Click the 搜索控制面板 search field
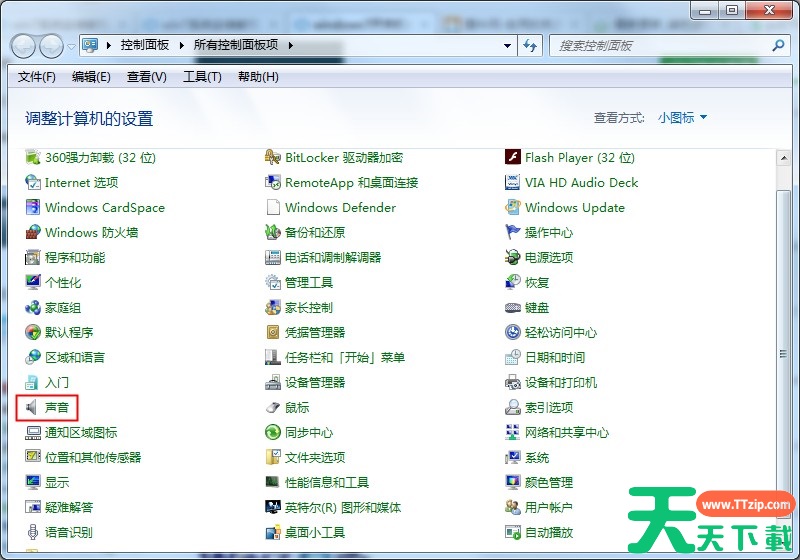This screenshot has height=560, width=800. pos(660,45)
